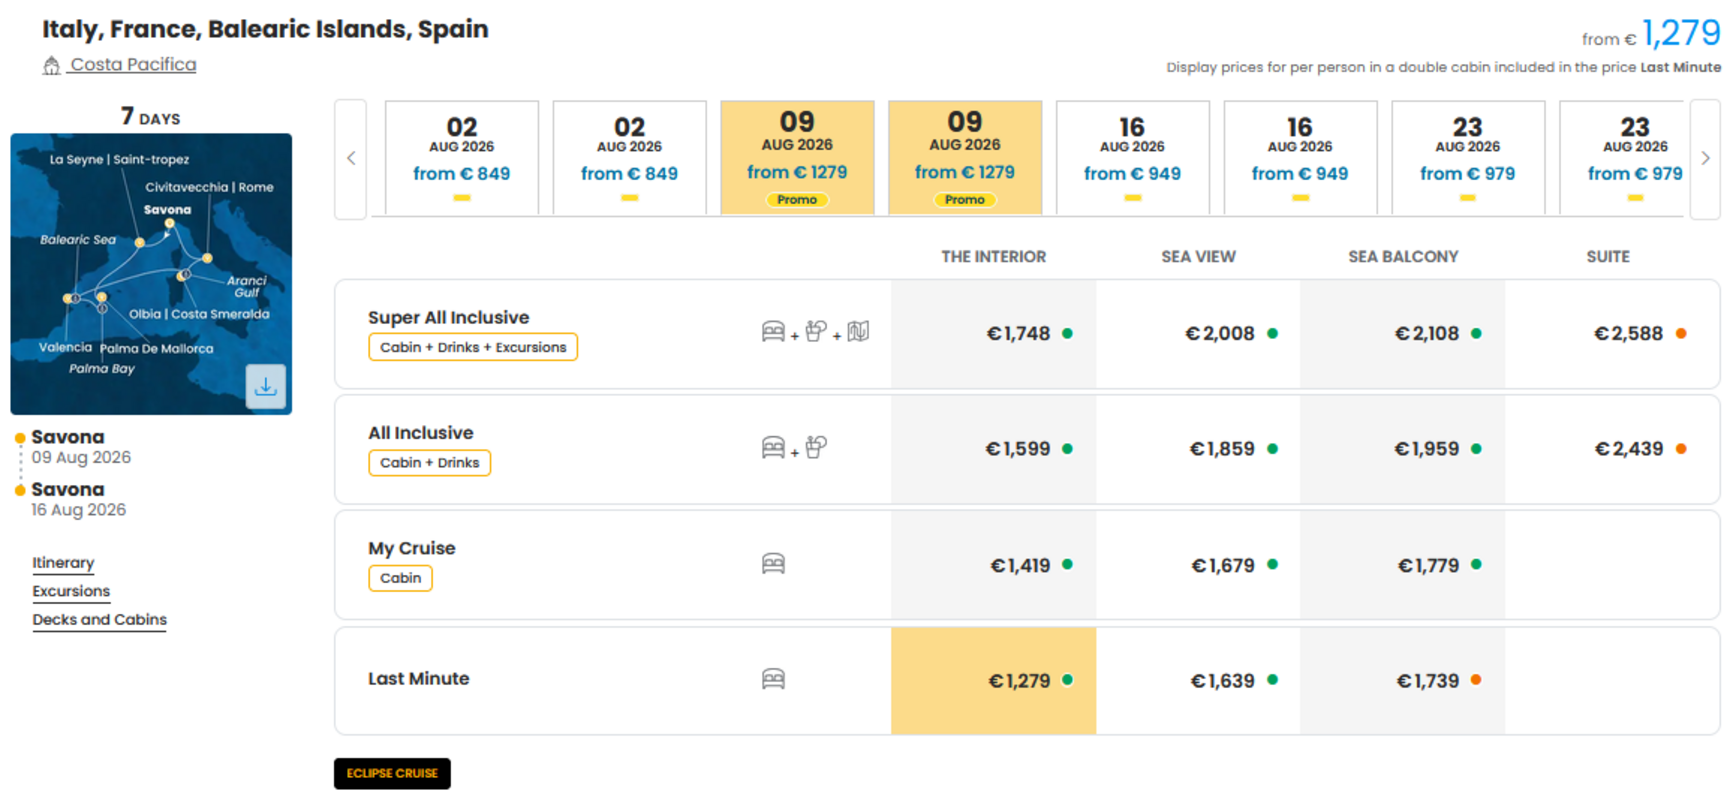Select the first 16 Aug 2026 departure from €949
The width and height of the screenshot is (1733, 800).
pos(1132,158)
